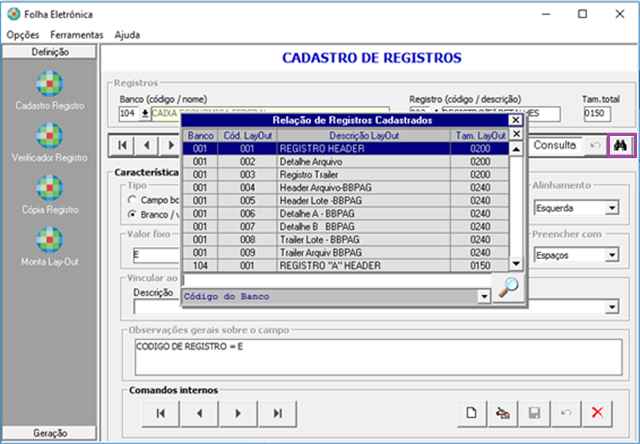640x444 pixels.
Task: Select the Header Arquivo-BBPAG row
Action: point(346,188)
